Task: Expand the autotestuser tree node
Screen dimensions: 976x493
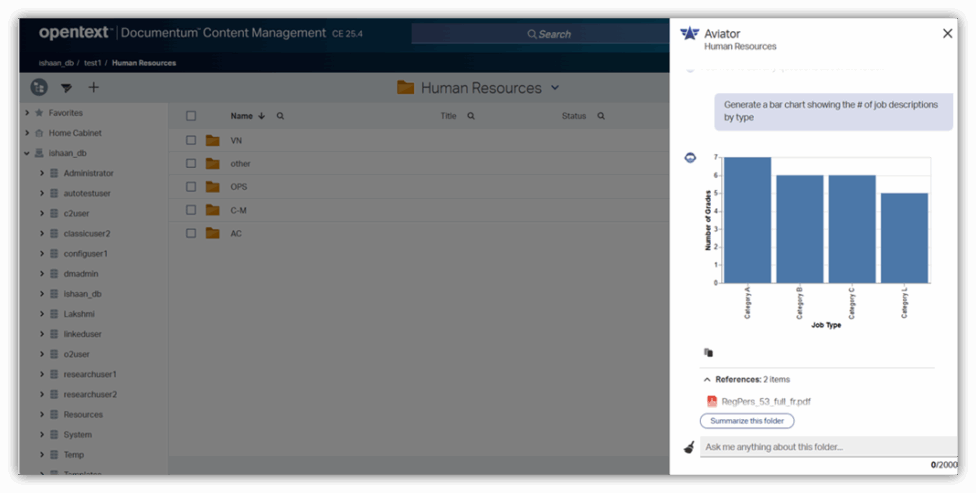Action: [x=42, y=193]
